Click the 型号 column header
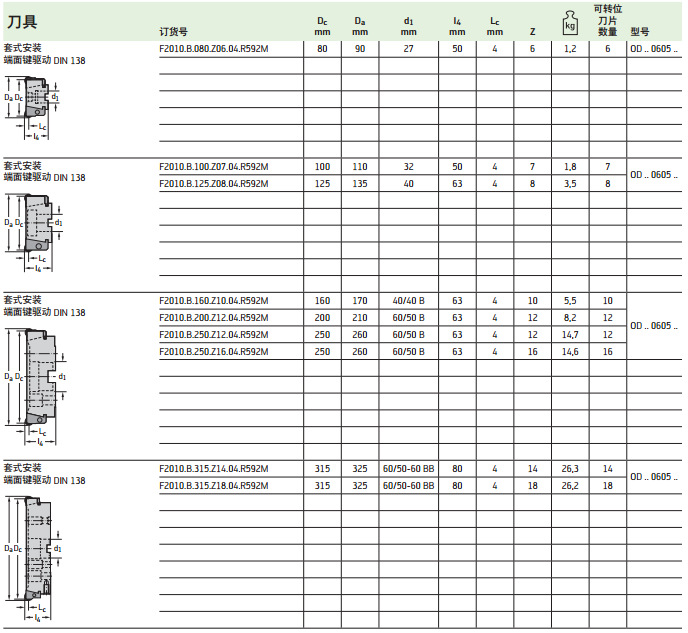The width and height of the screenshot is (688, 633). 641,31
